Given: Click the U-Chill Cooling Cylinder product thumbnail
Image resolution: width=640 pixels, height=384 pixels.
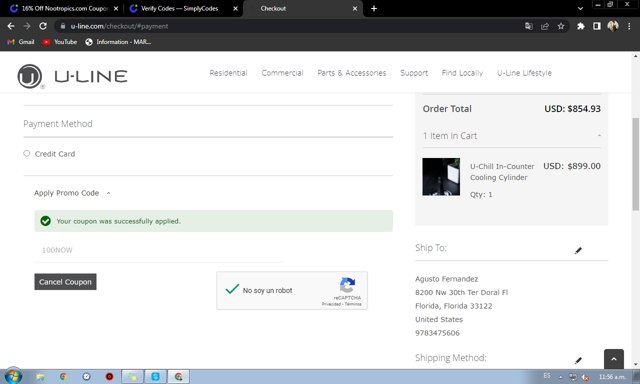Looking at the screenshot, I should tap(441, 177).
